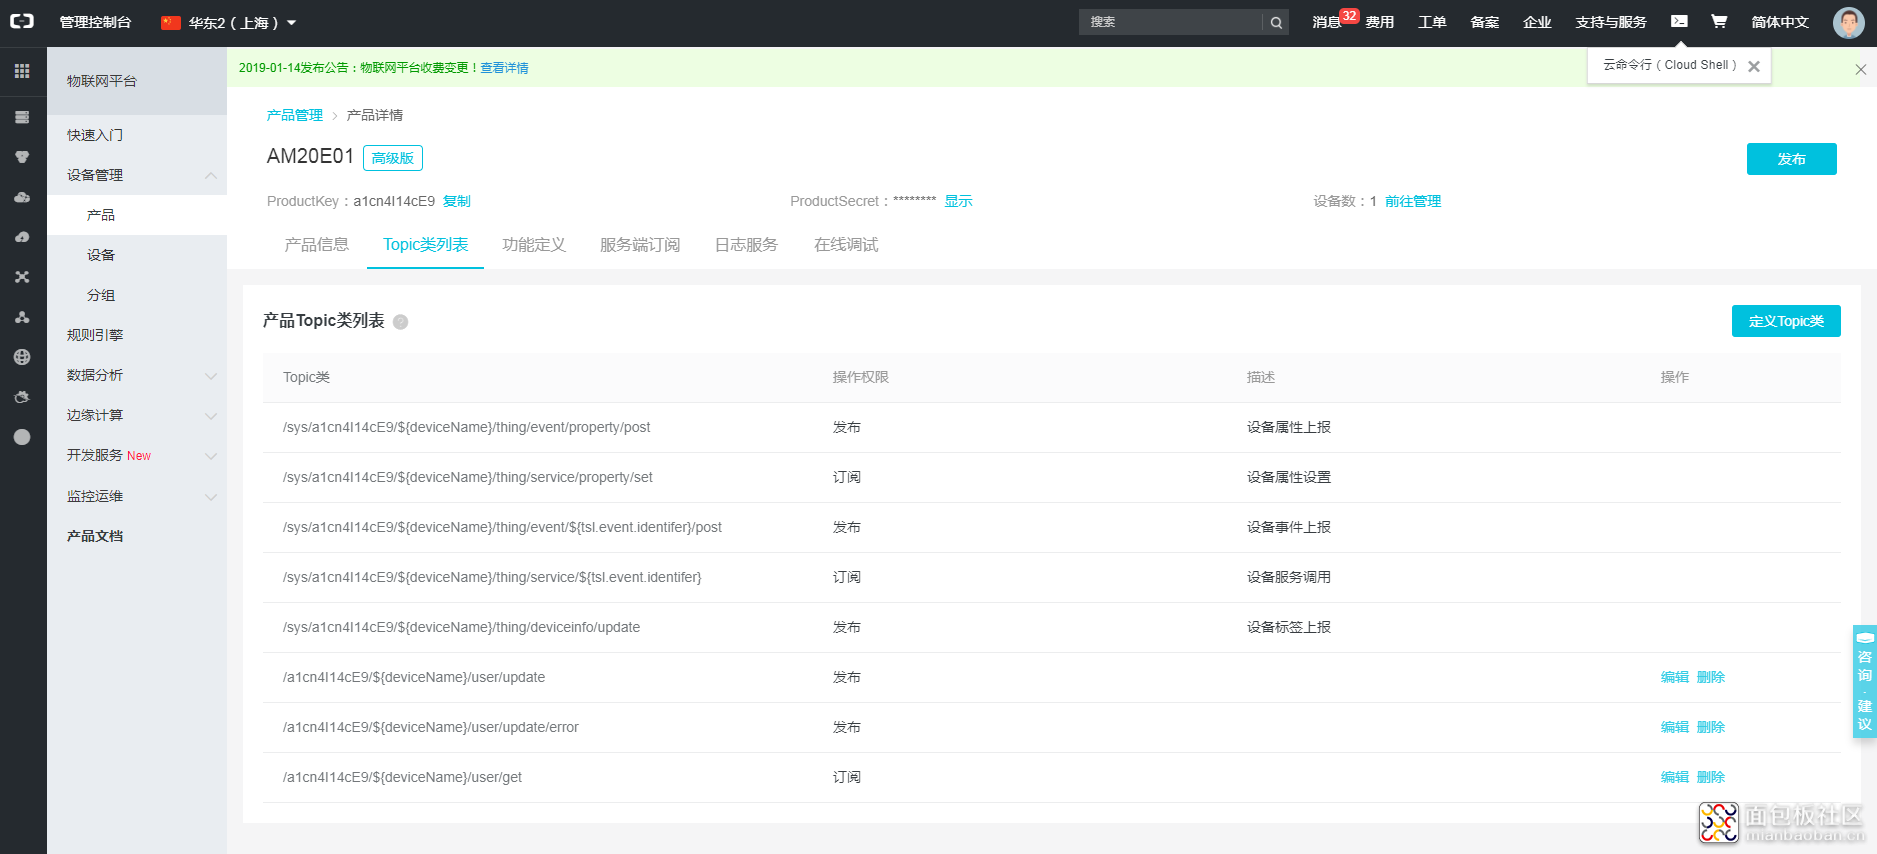Open 支持与服务 in top navigation

pyautogui.click(x=1611, y=22)
